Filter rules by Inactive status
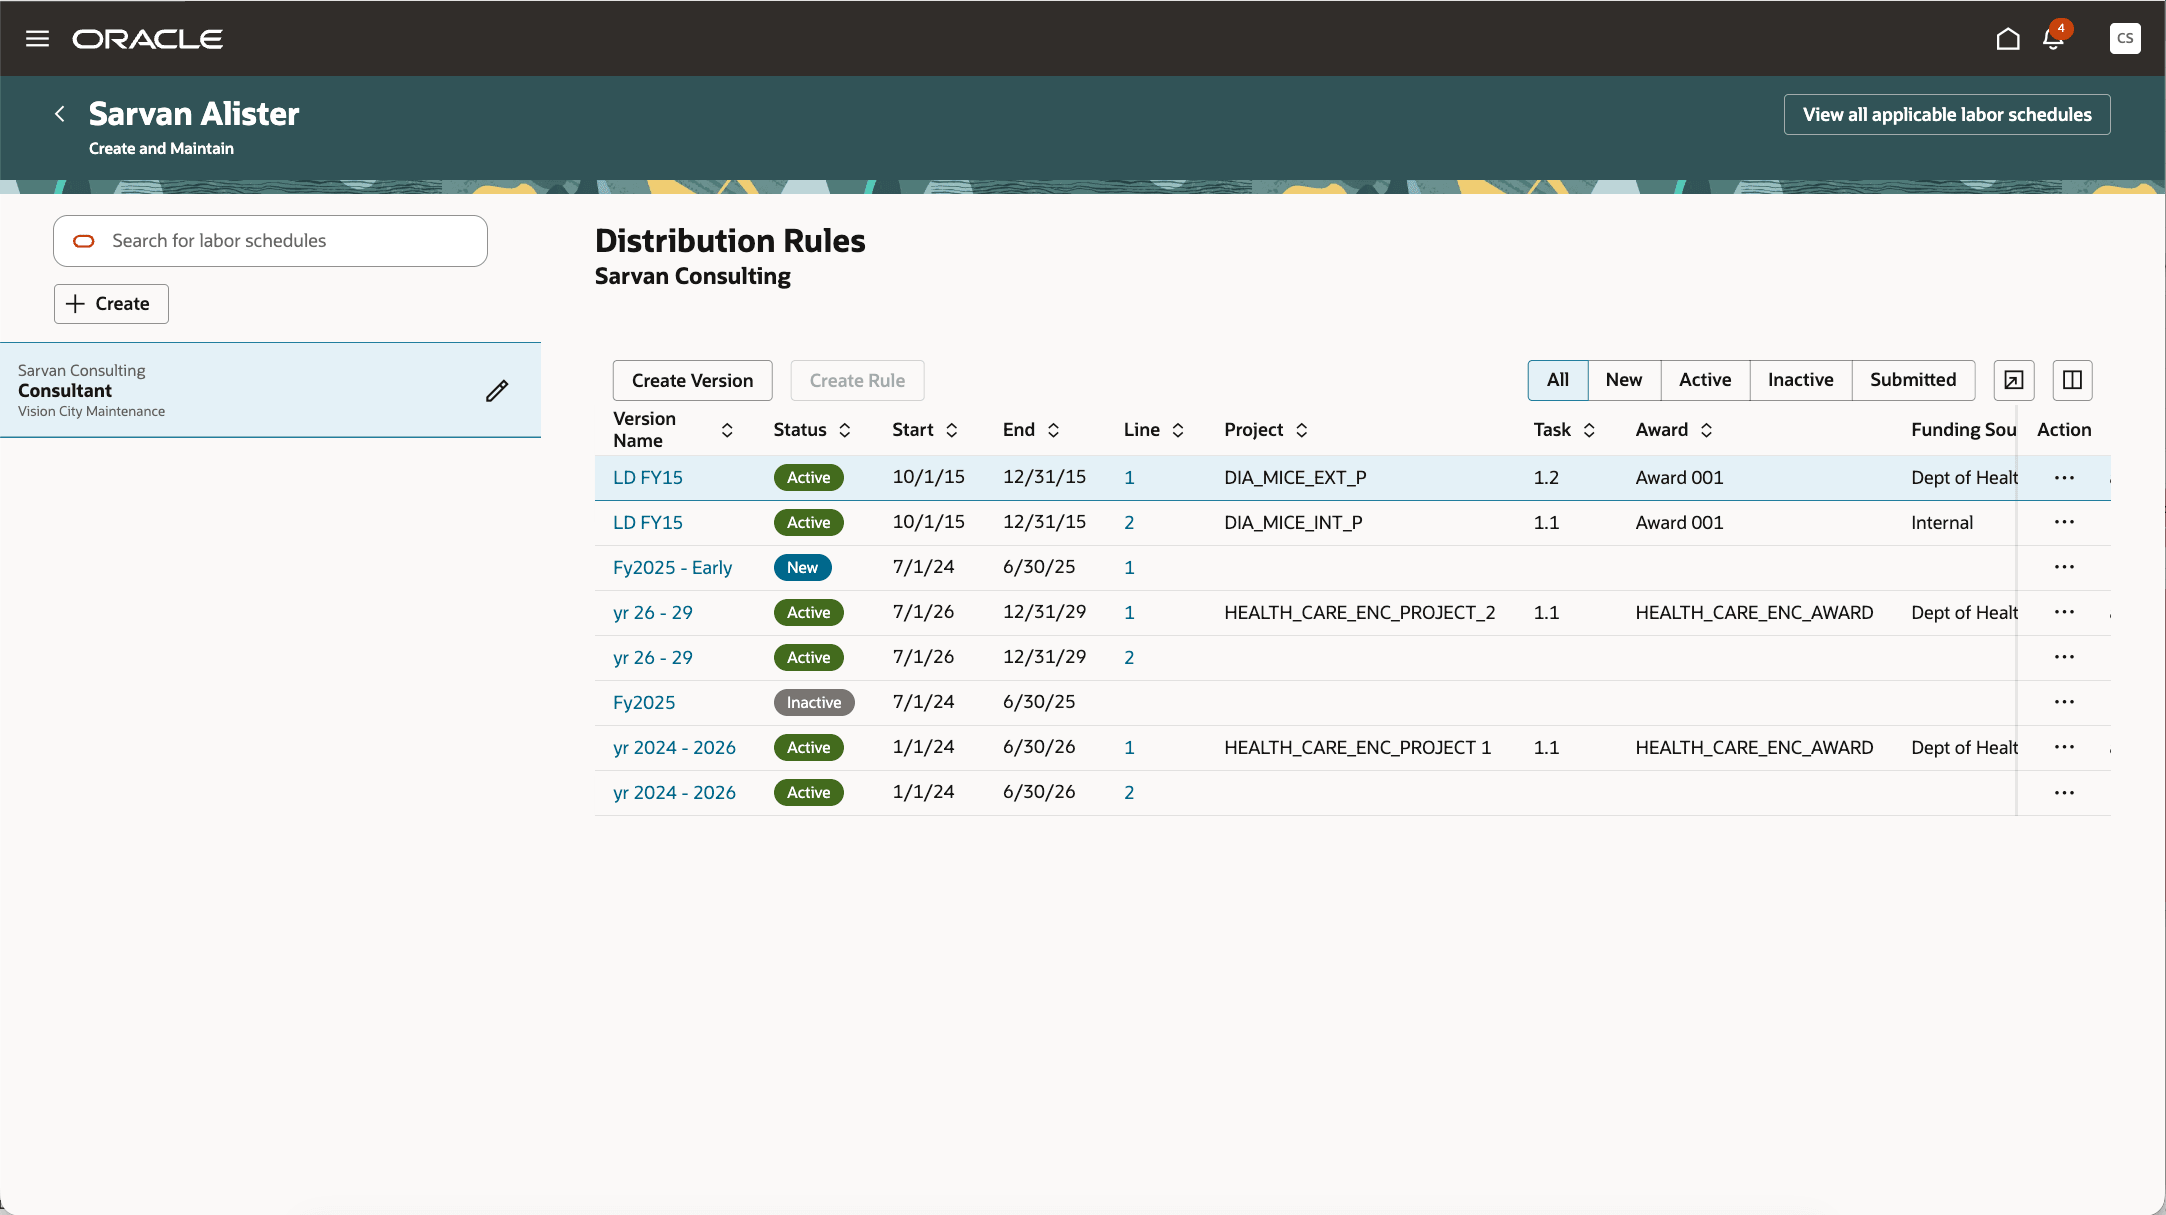2166x1215 pixels. tap(1801, 380)
